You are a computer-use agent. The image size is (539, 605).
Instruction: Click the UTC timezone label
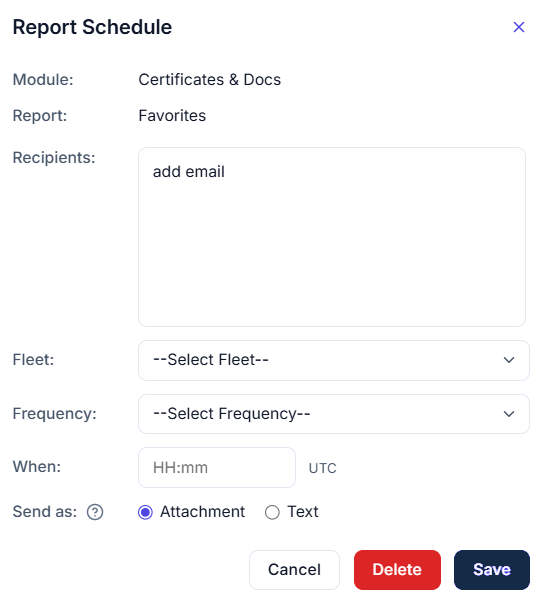click(323, 468)
